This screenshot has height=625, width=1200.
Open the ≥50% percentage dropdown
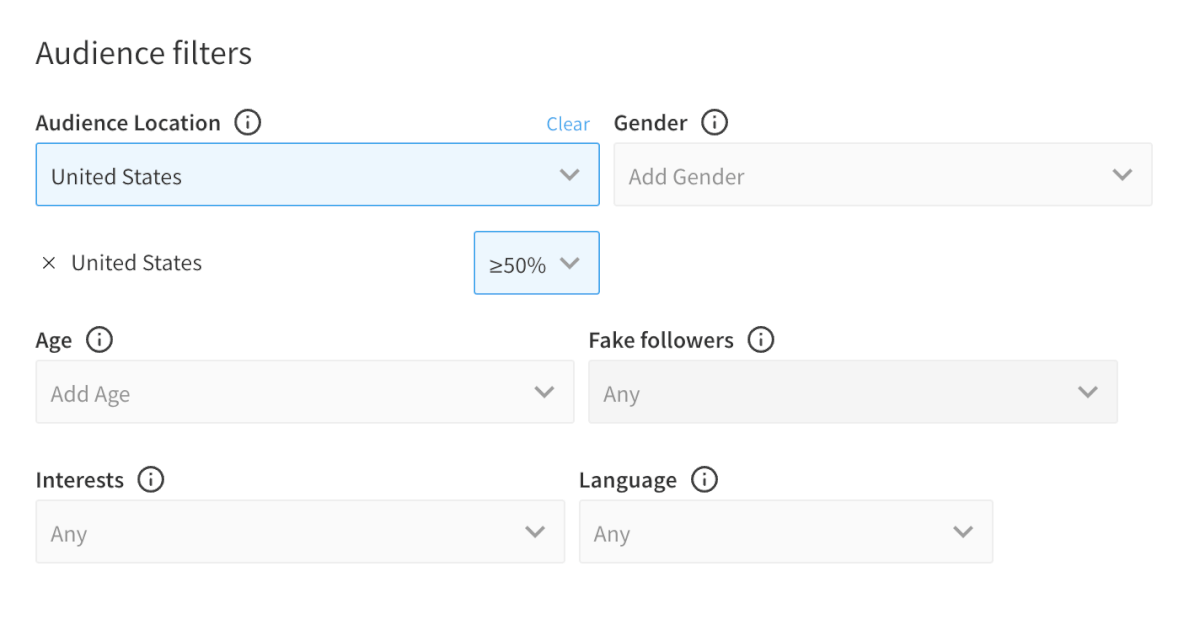click(536, 264)
